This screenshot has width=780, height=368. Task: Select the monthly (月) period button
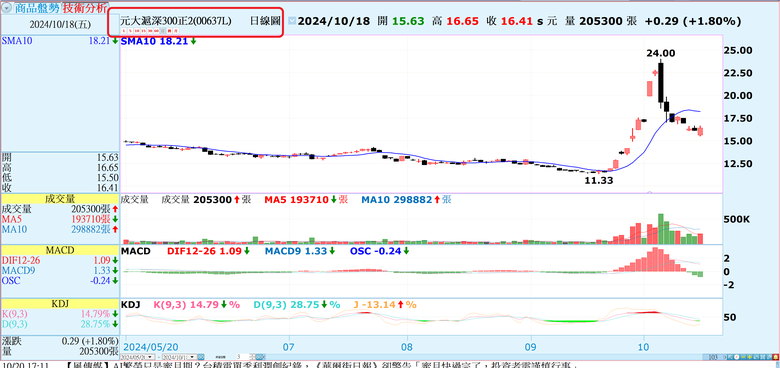[176, 31]
